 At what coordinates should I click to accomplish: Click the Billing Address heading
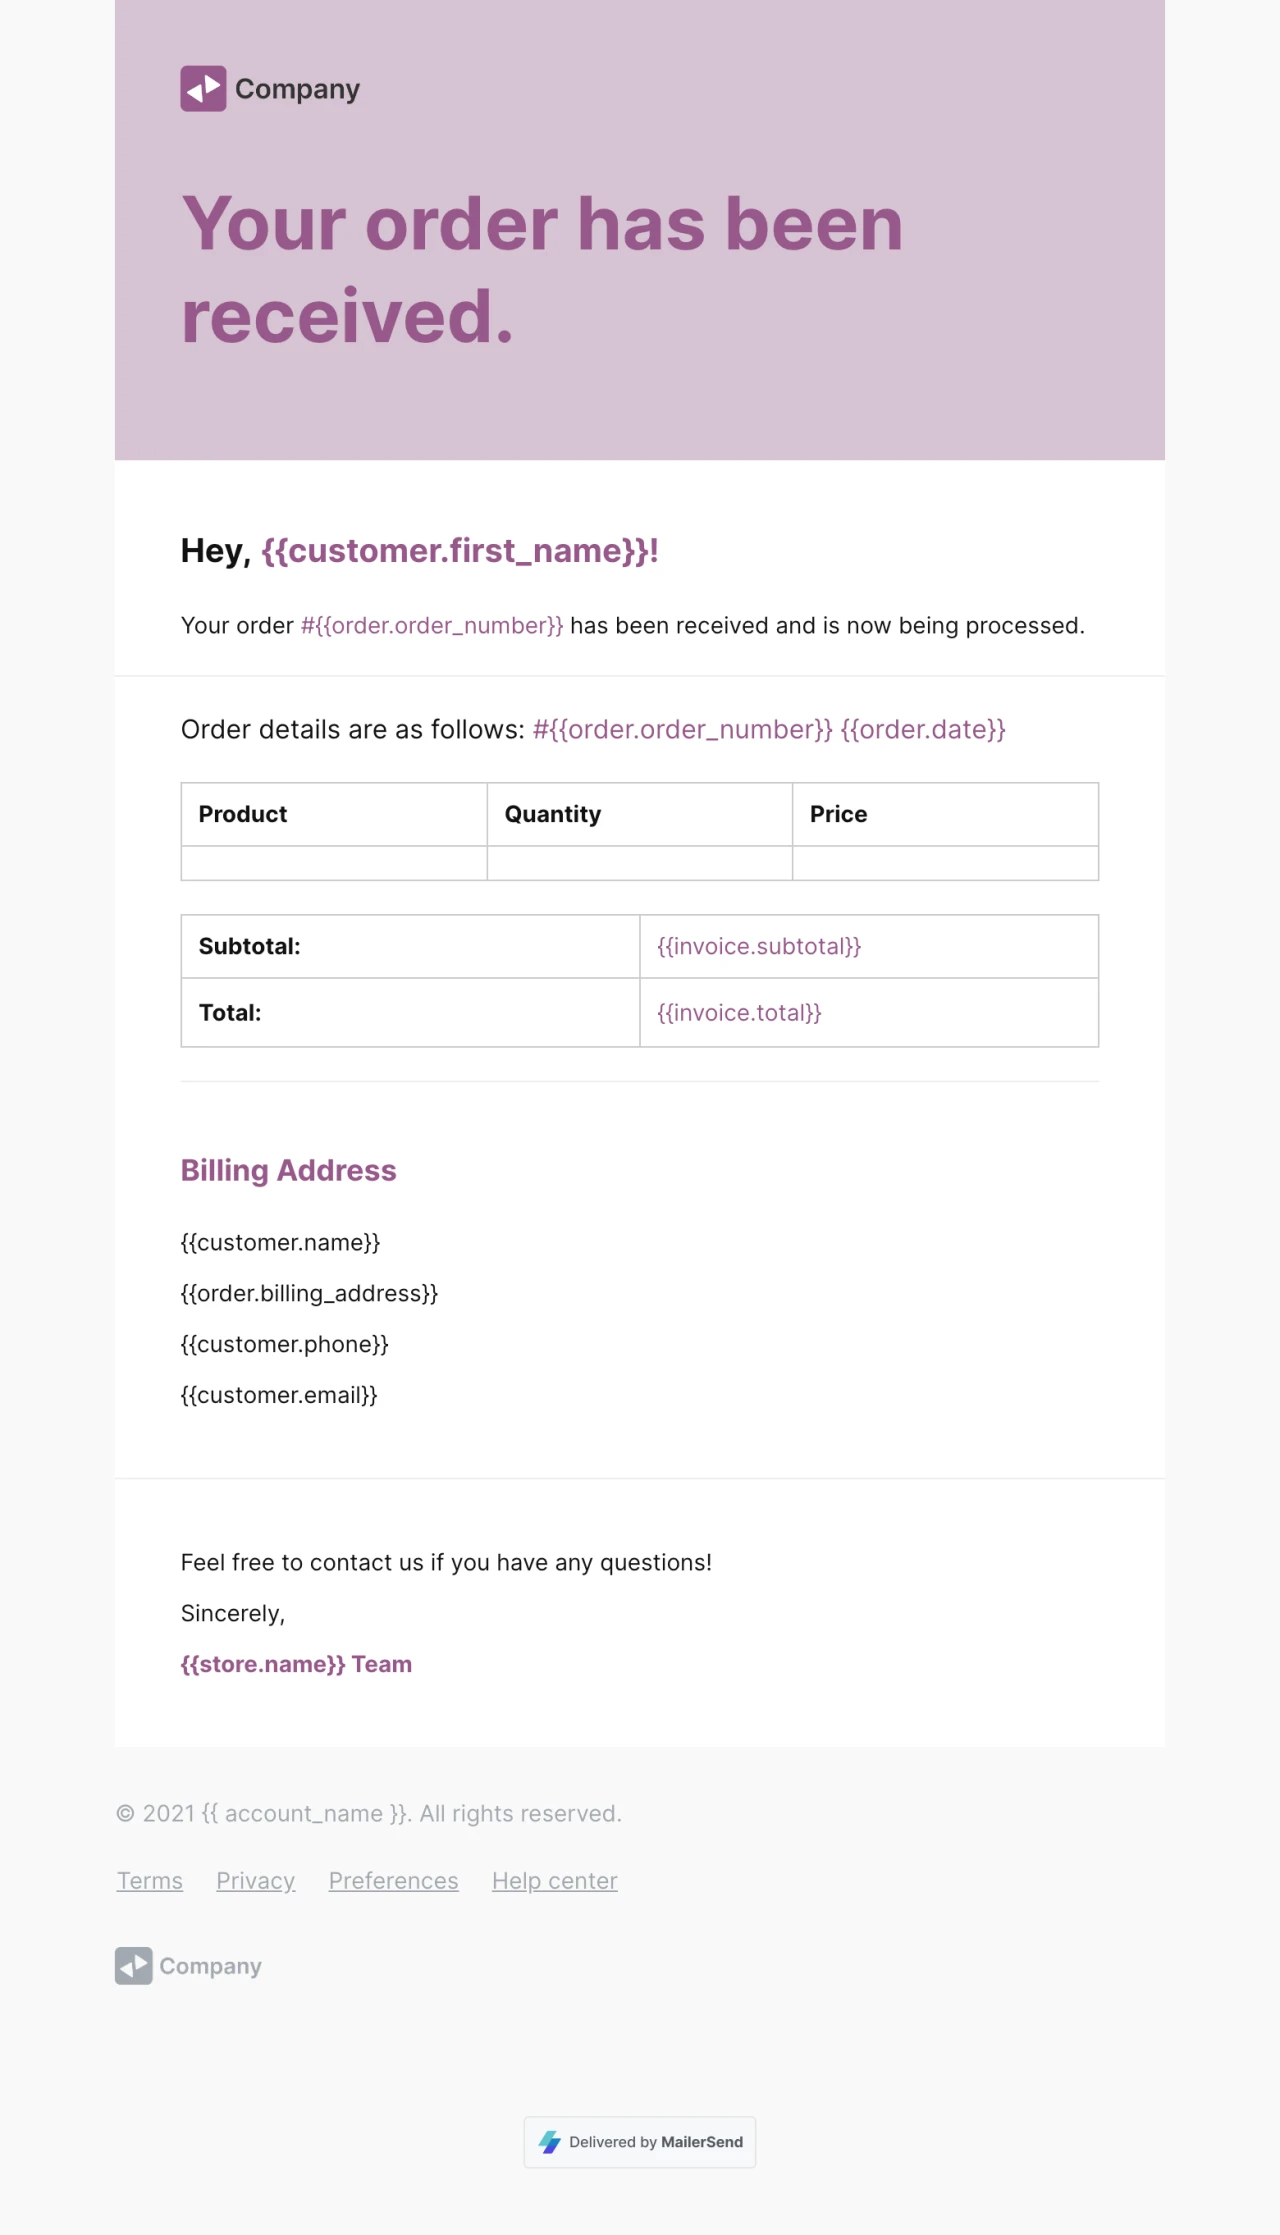click(x=288, y=1170)
